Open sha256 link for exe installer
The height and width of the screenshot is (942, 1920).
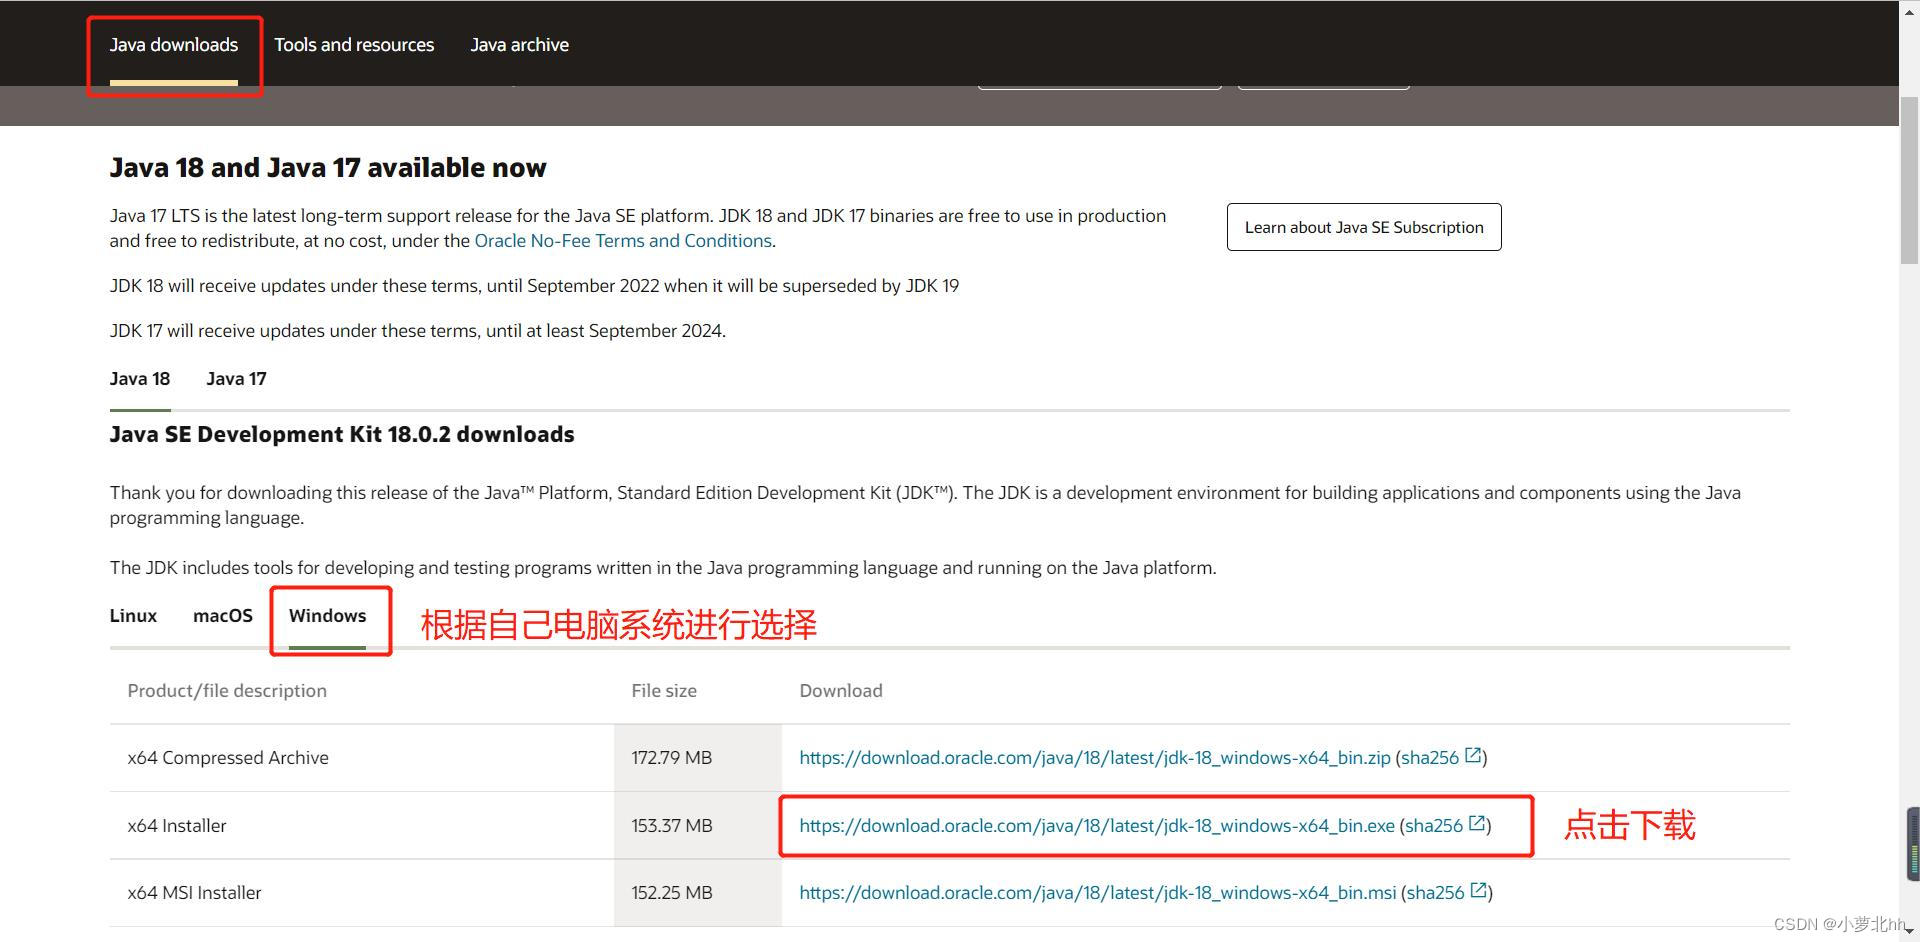[x=1434, y=826]
